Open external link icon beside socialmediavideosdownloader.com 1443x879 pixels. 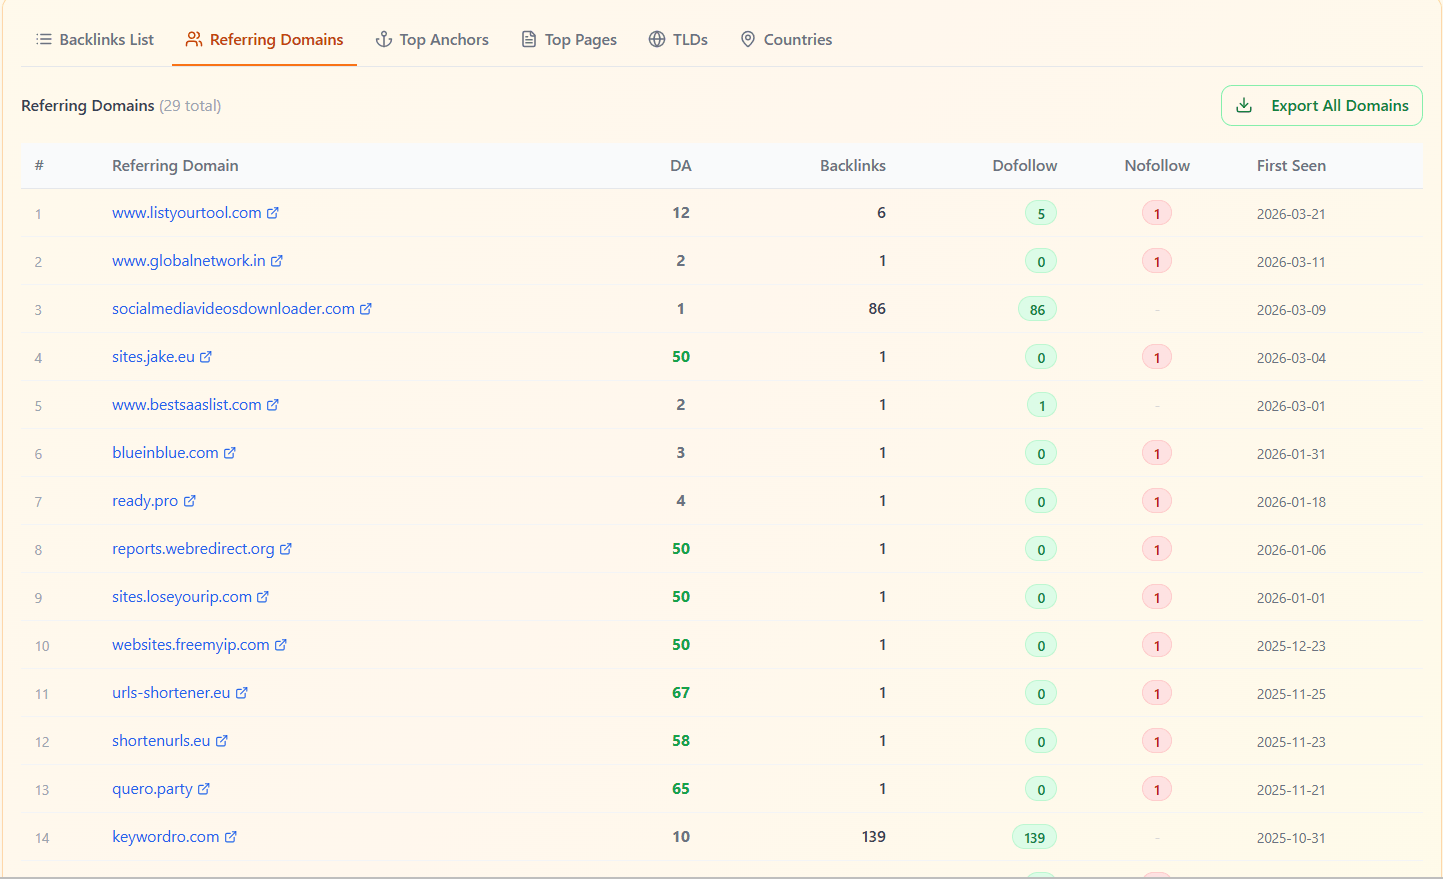tap(367, 308)
